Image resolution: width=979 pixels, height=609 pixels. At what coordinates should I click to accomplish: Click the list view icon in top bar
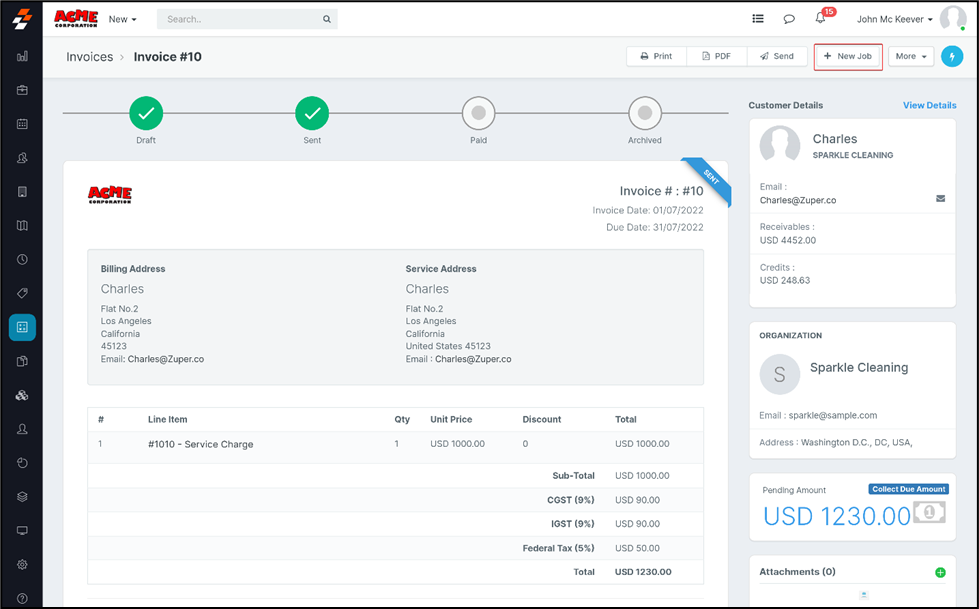[x=758, y=19]
